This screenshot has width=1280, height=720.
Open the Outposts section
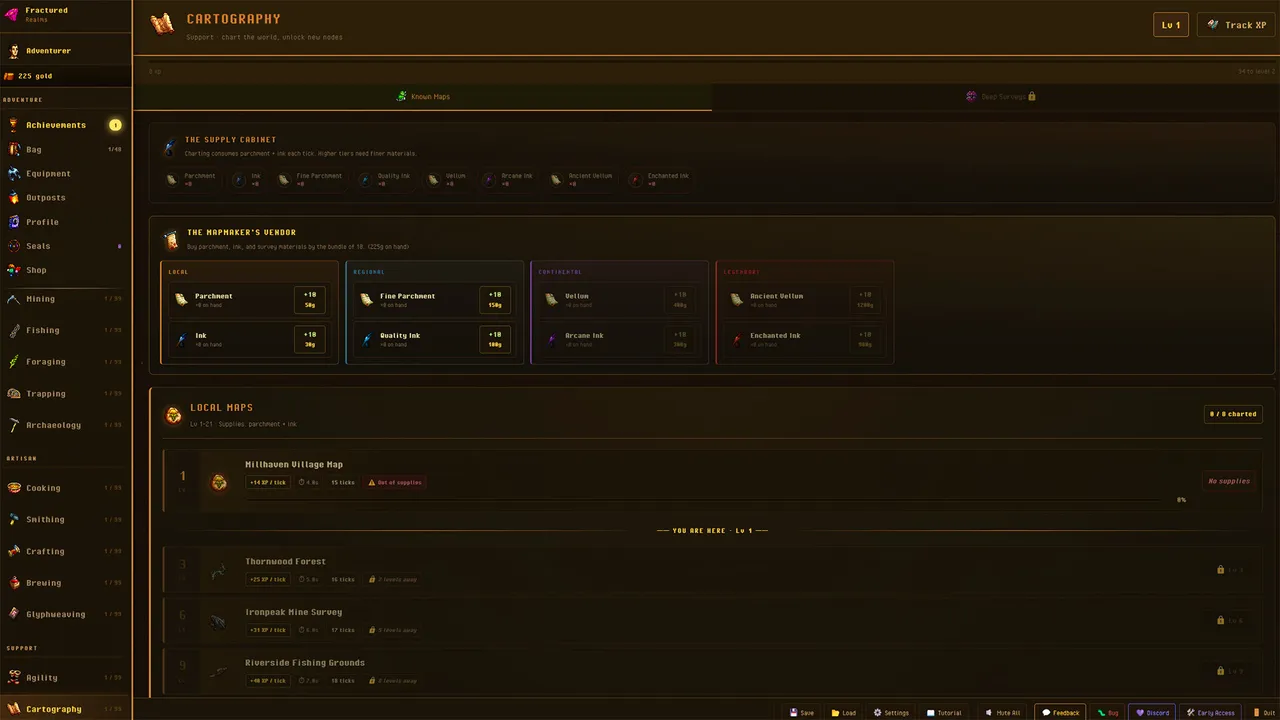[x=65, y=197]
